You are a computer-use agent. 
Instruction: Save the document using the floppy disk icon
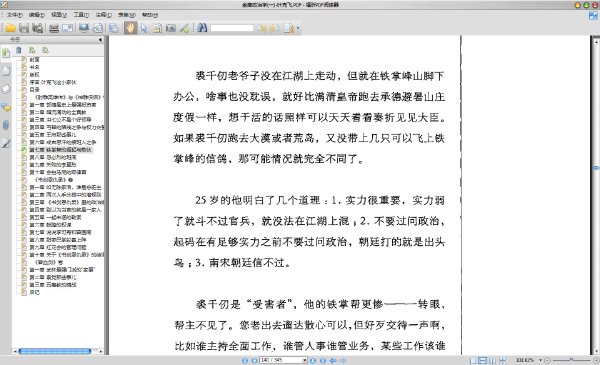(x=24, y=28)
